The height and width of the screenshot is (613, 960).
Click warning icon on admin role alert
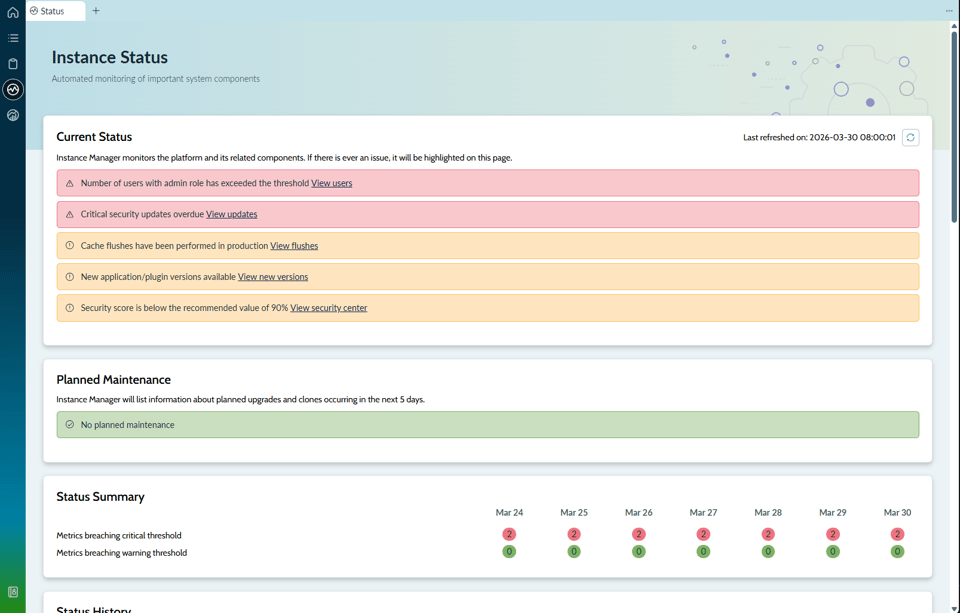coord(69,183)
